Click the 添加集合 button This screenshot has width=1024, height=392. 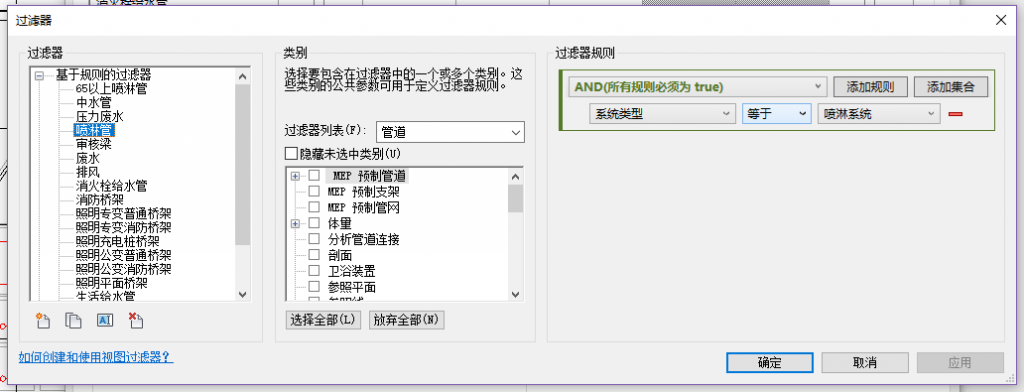(951, 87)
